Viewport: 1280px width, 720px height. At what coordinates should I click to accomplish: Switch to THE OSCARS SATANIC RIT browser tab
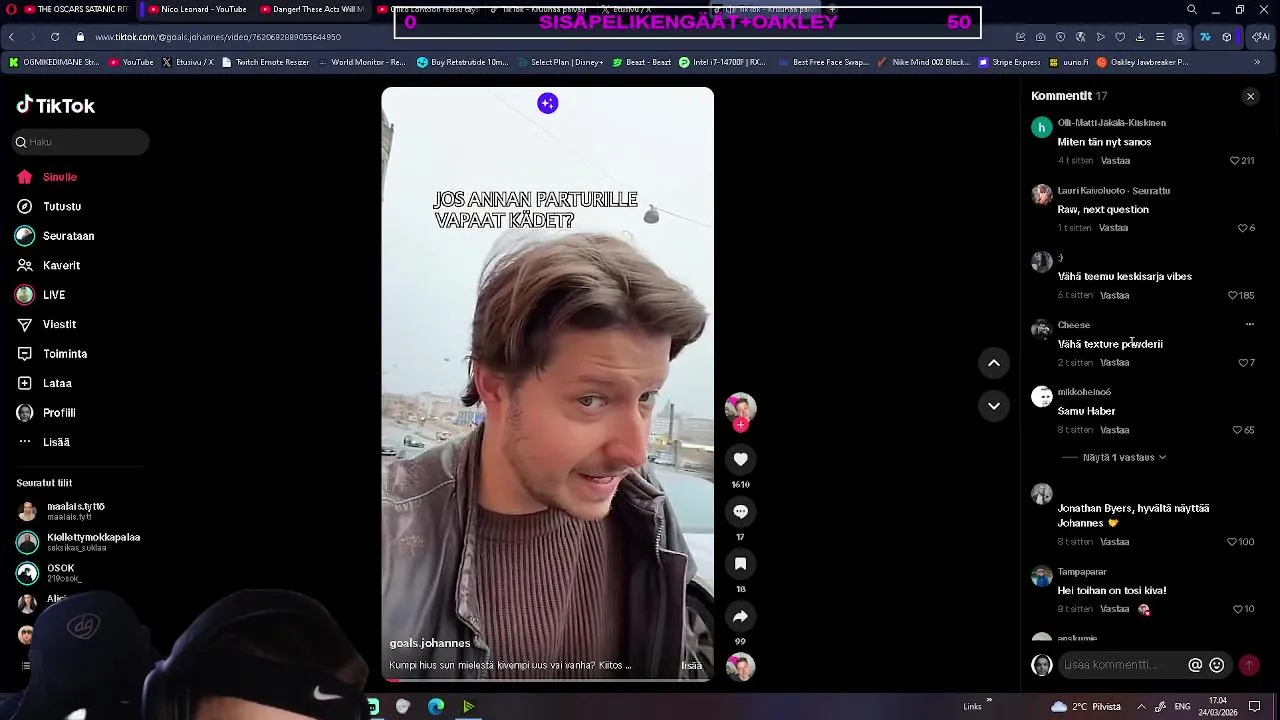pos(76,9)
